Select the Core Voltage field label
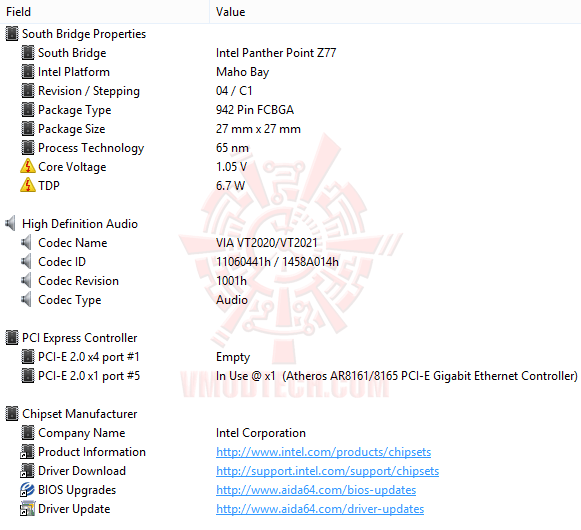This screenshot has height=530, width=581. (72, 166)
